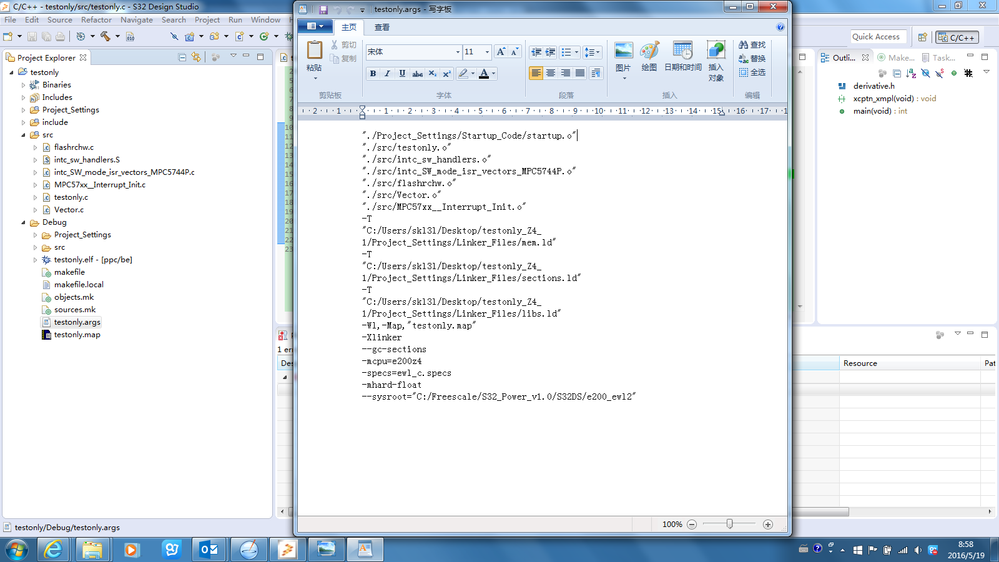Open bullet list style dropdown arrow

click(577, 52)
